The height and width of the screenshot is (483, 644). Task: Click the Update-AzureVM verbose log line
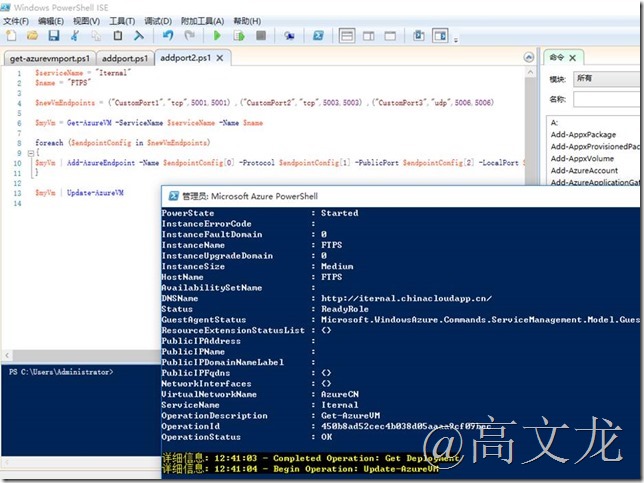(x=301, y=469)
